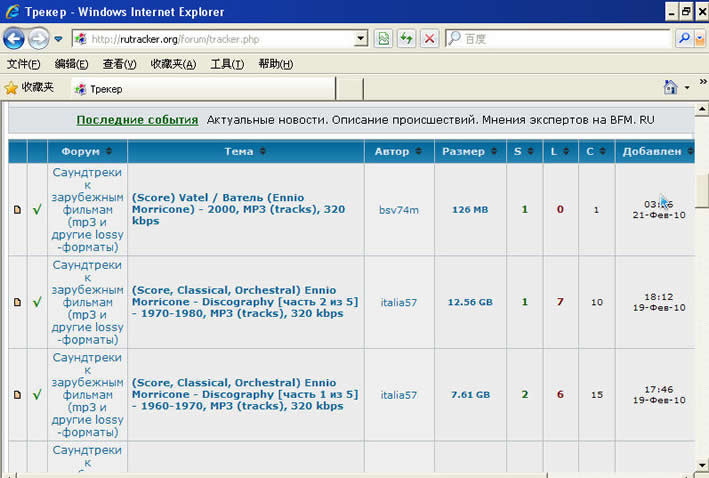Open forum link in Discography часть 1 row

(87, 395)
